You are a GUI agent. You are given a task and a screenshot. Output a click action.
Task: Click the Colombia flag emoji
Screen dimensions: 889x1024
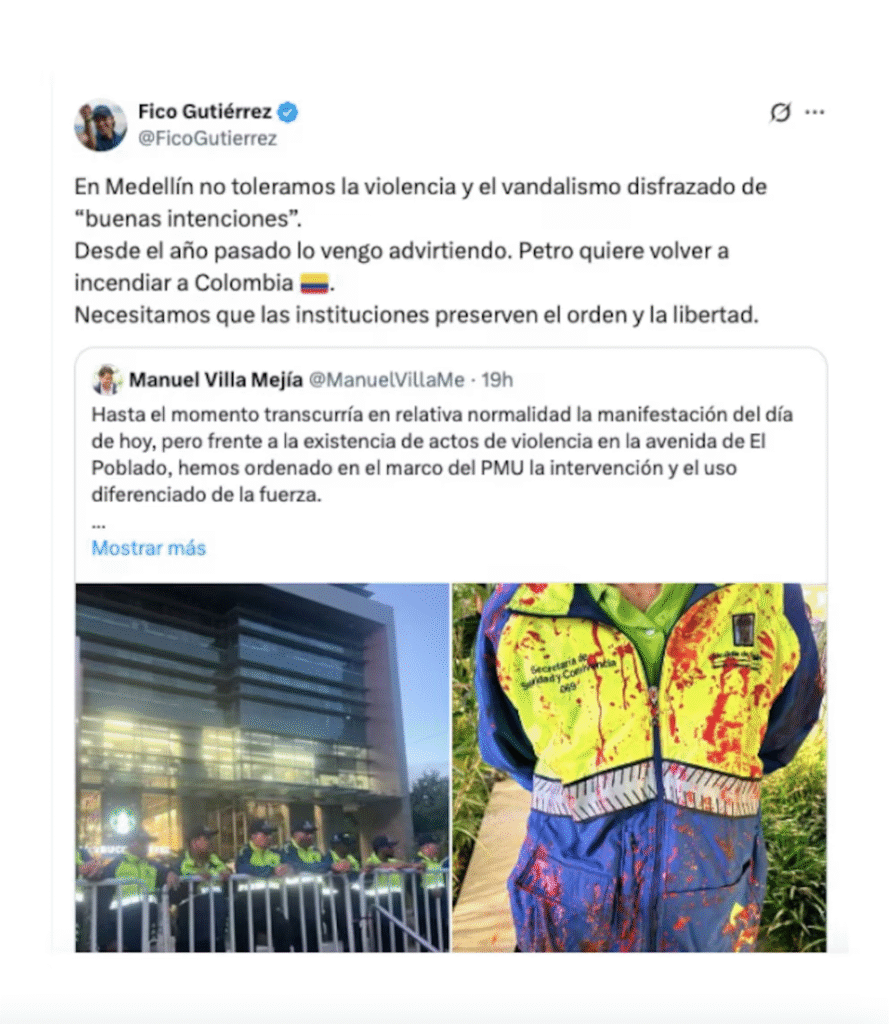[314, 283]
